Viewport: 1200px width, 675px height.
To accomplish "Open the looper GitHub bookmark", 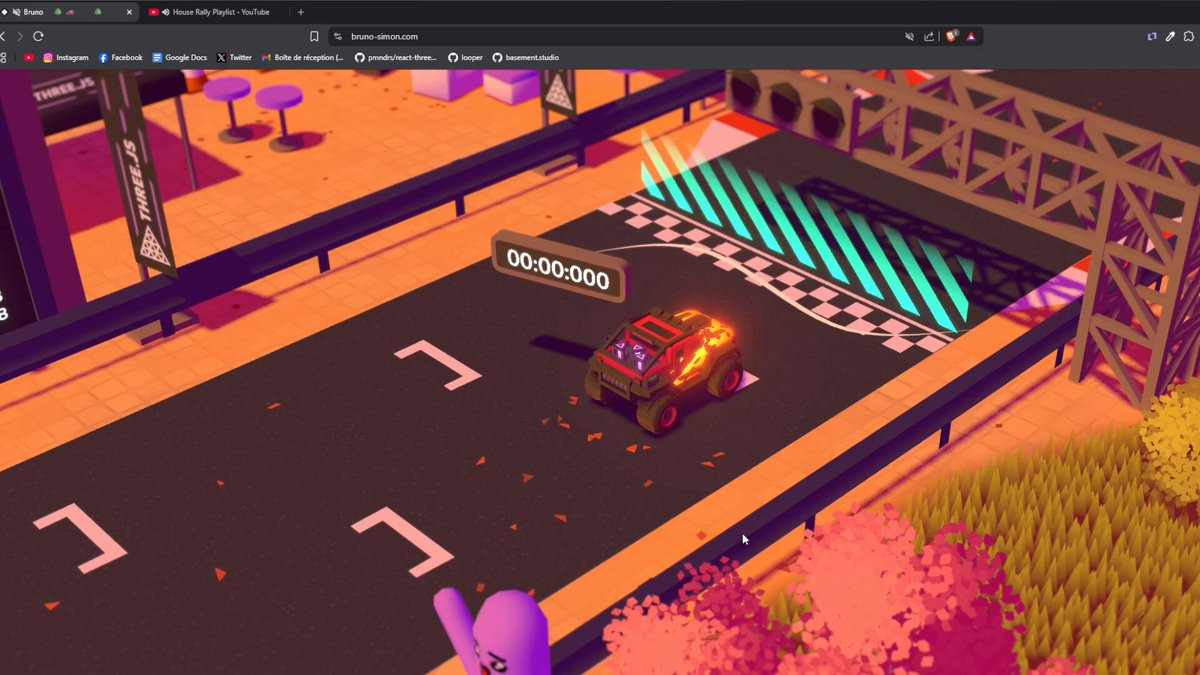I will click(x=465, y=58).
